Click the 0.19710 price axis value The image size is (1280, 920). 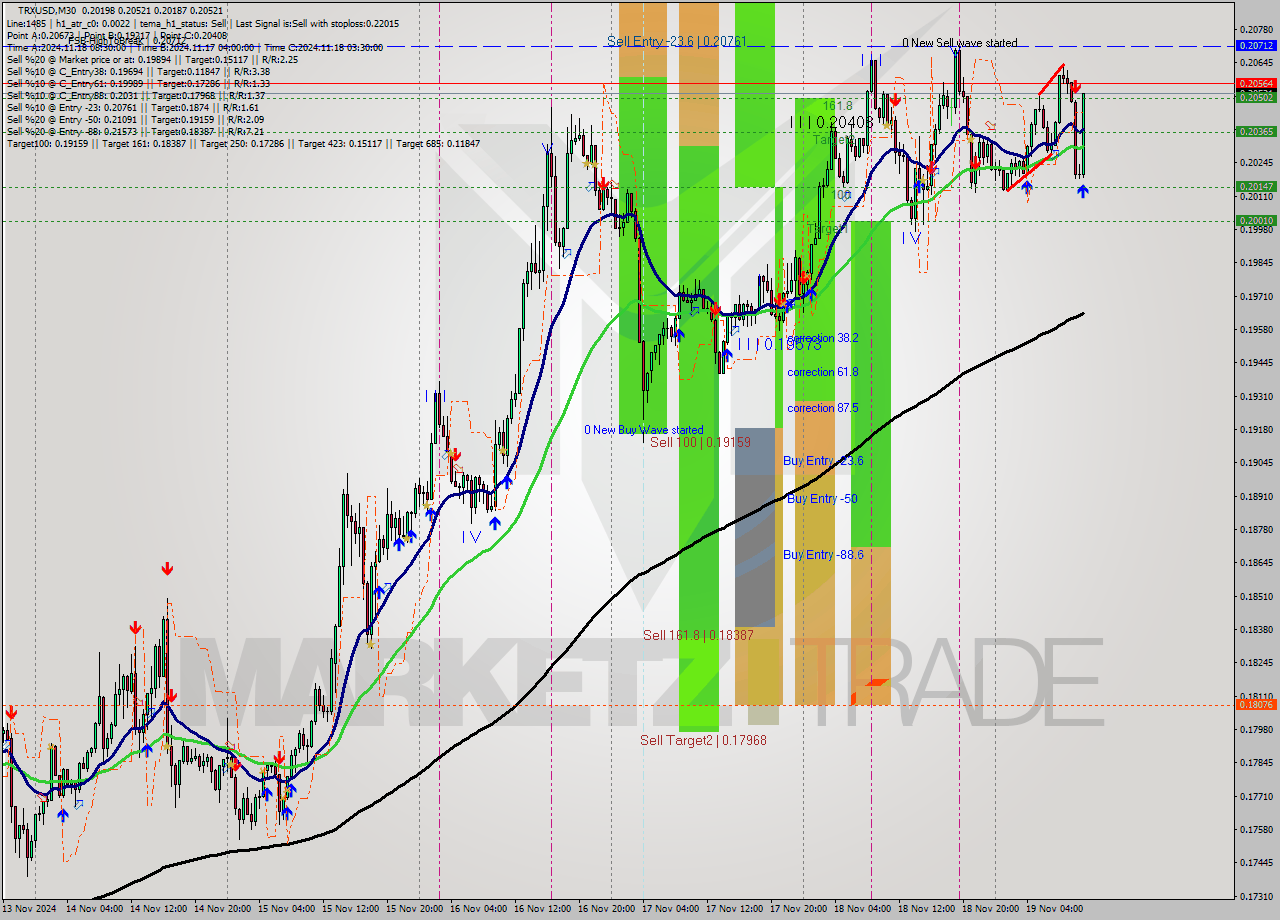[x=1256, y=297]
